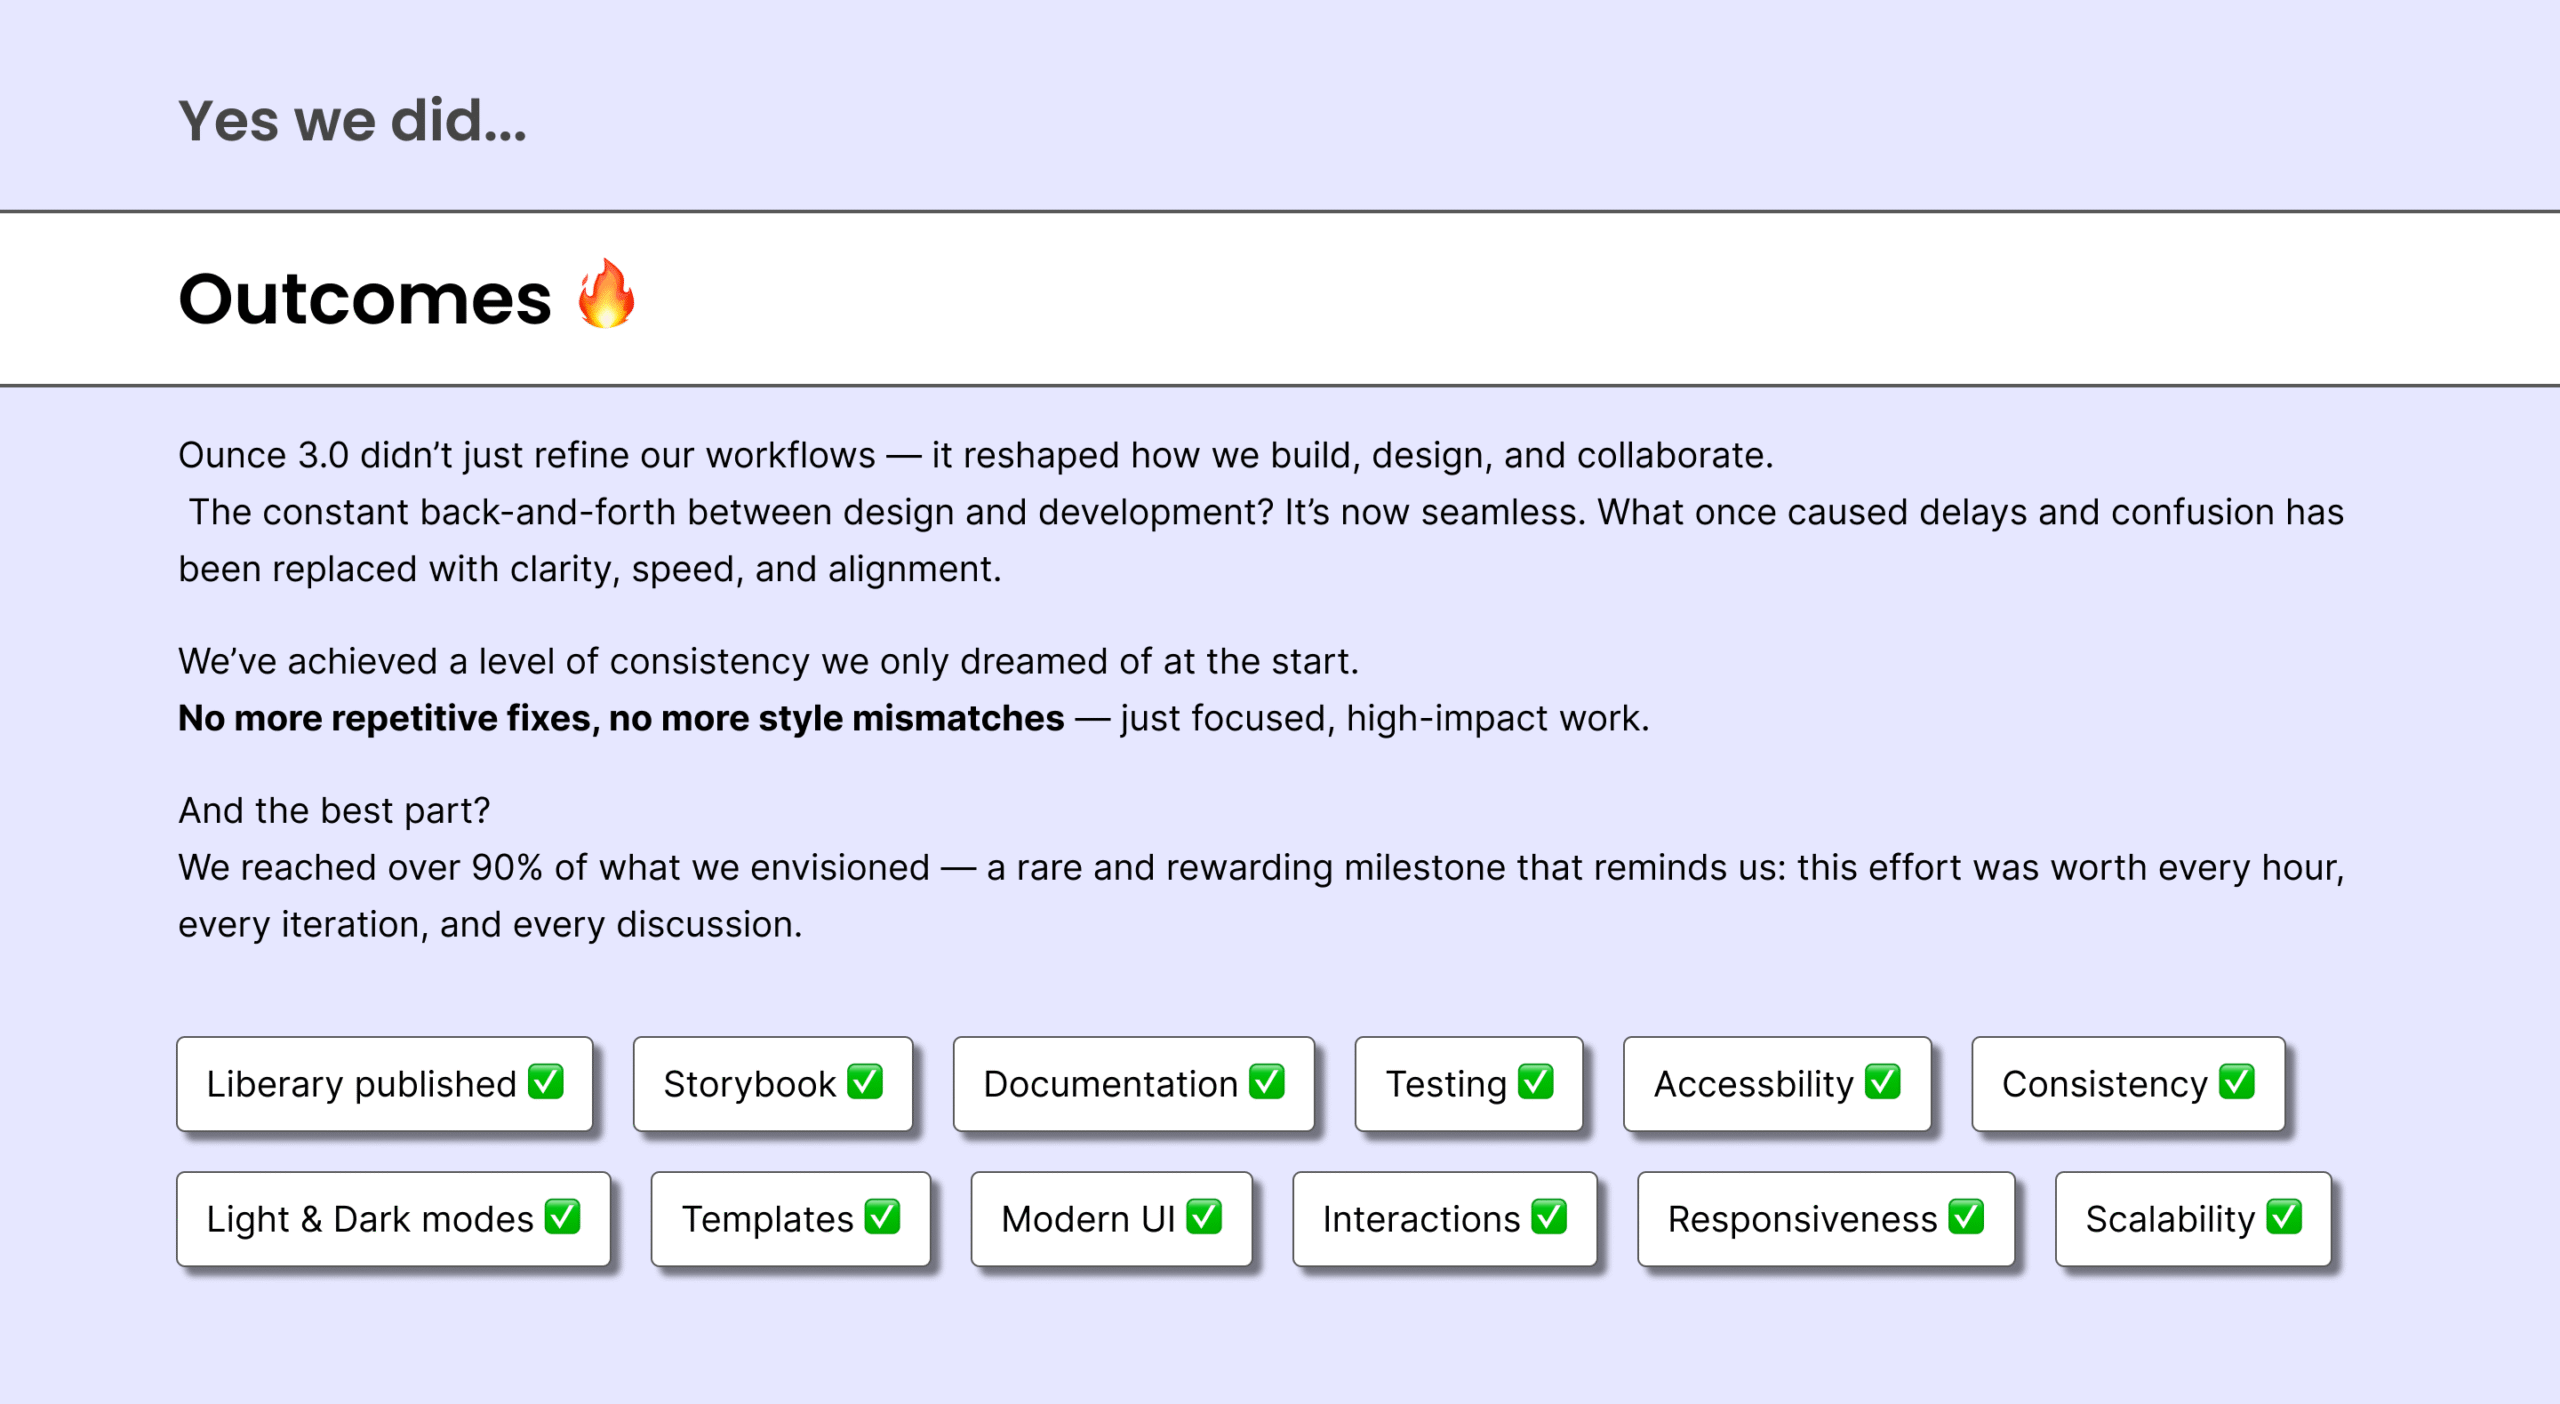This screenshot has width=2560, height=1404.
Task: Select the Responsiveness tag
Action: click(x=1826, y=1219)
